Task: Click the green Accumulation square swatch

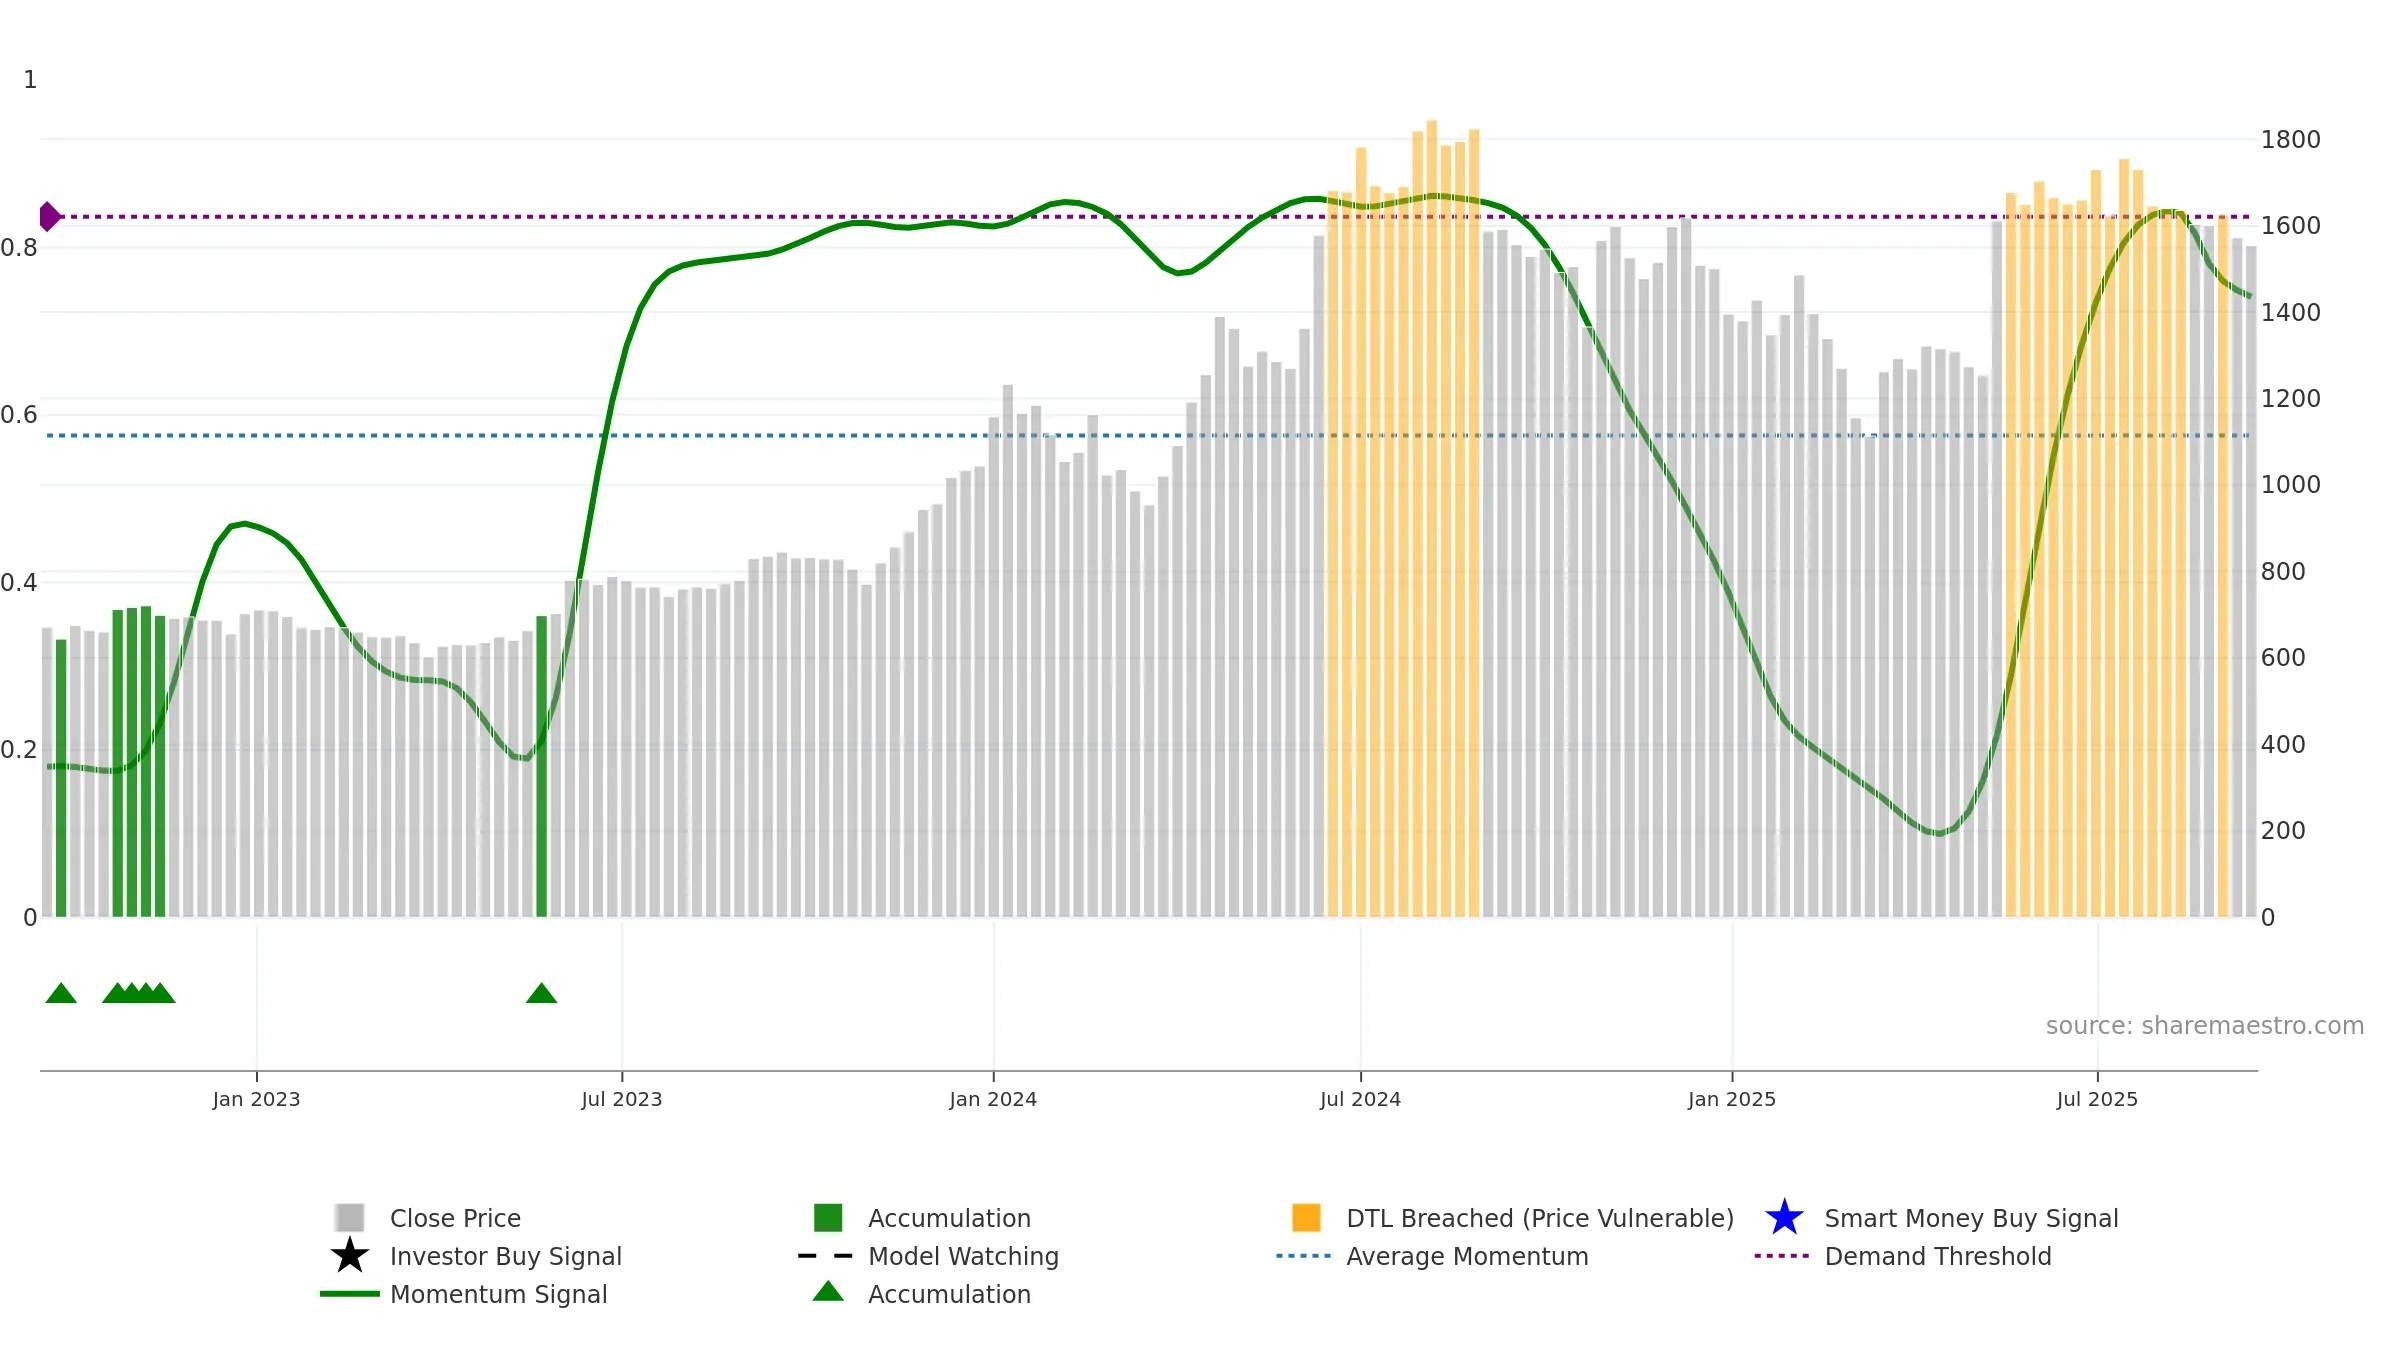Action: tap(828, 1218)
